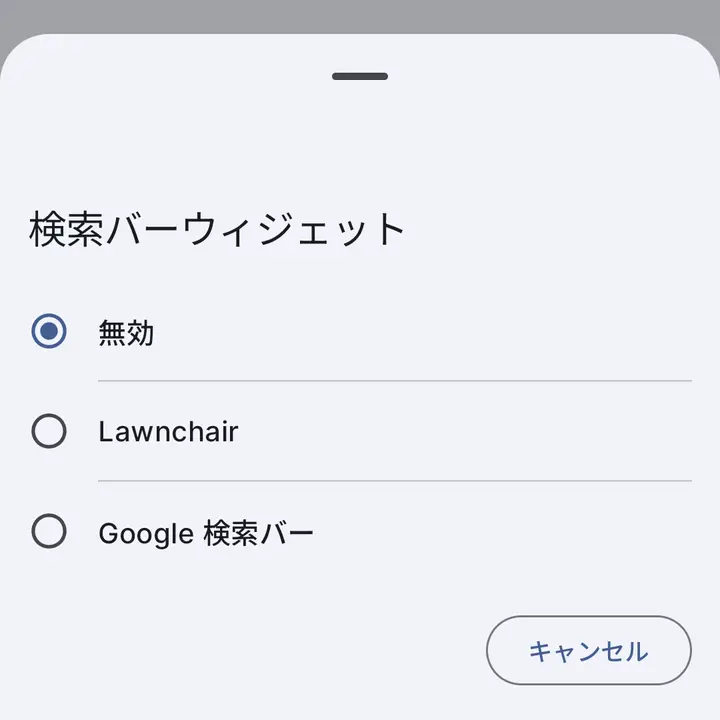Image resolution: width=720 pixels, height=720 pixels.
Task: Click the 検索バー text in the third option
Action: pyautogui.click(x=259, y=533)
